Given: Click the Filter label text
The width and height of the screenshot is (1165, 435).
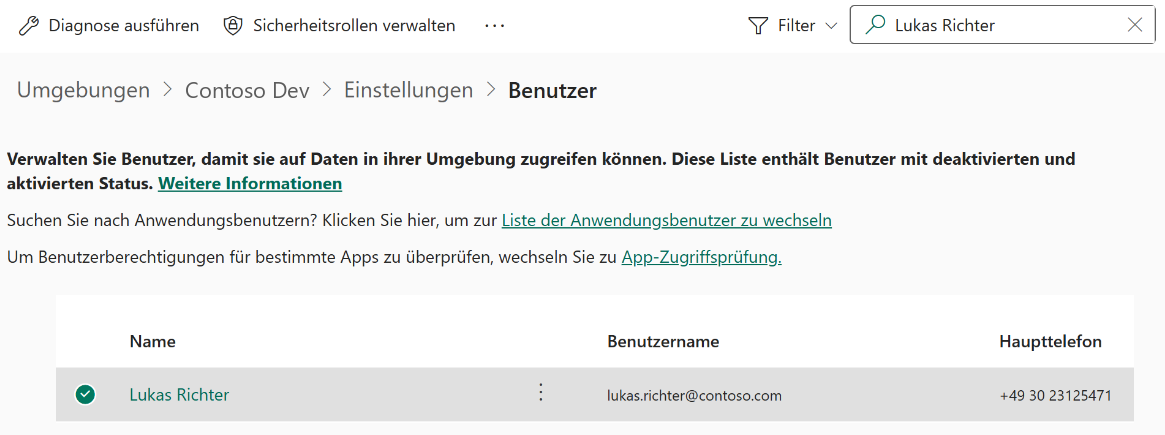Looking at the screenshot, I should point(796,26).
